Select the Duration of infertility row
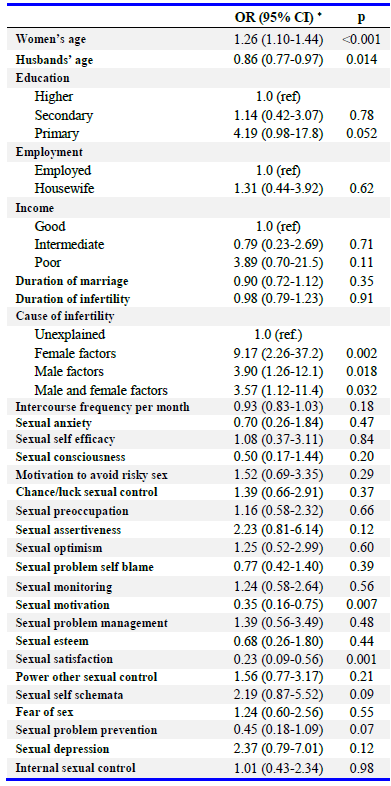The height and width of the screenshot is (786, 391). (196, 299)
